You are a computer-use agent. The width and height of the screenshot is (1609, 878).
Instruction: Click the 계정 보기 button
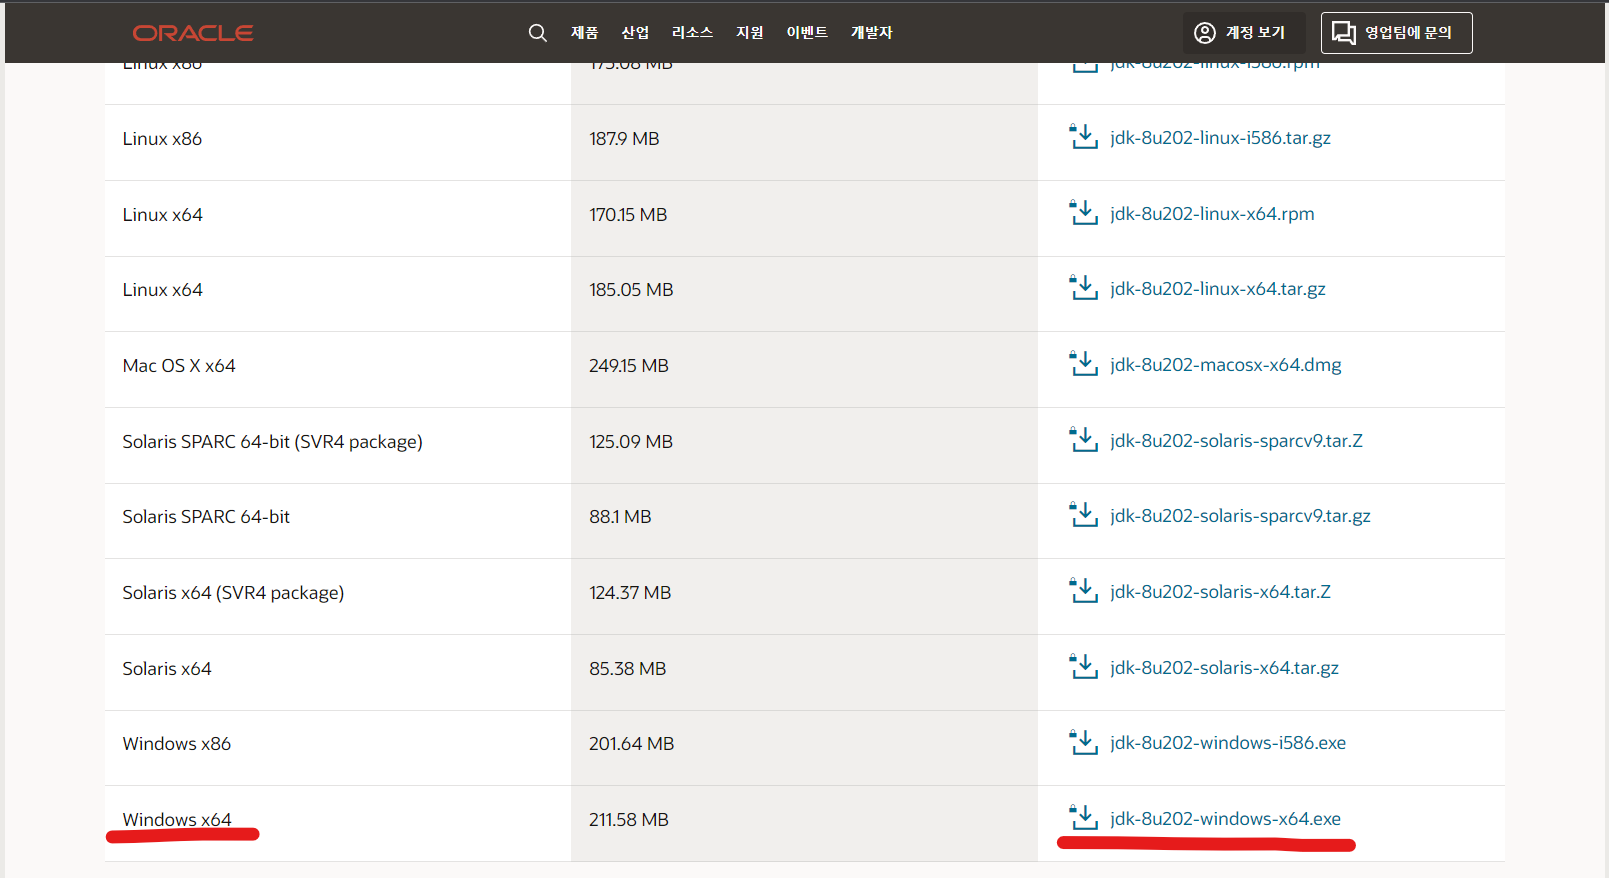(x=1244, y=33)
